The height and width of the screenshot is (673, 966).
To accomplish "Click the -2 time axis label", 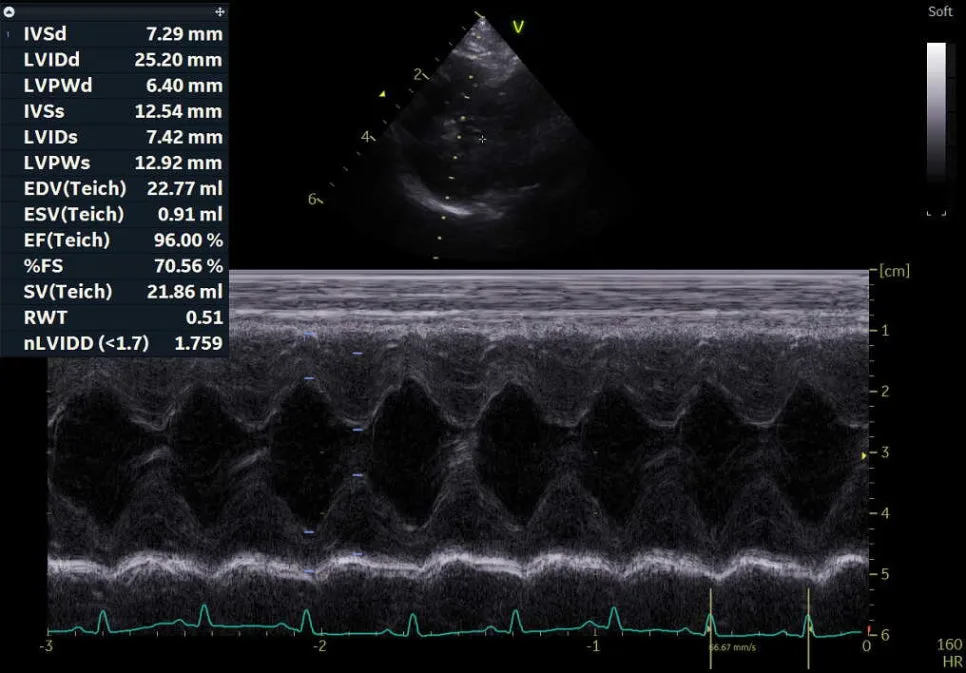I will tap(319, 646).
